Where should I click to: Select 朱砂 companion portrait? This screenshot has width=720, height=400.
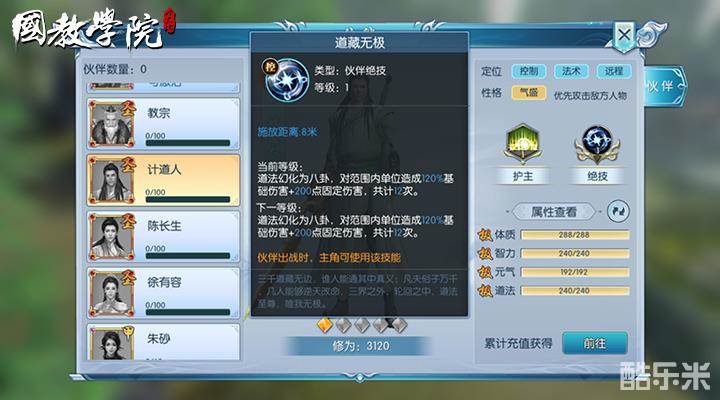(112, 343)
